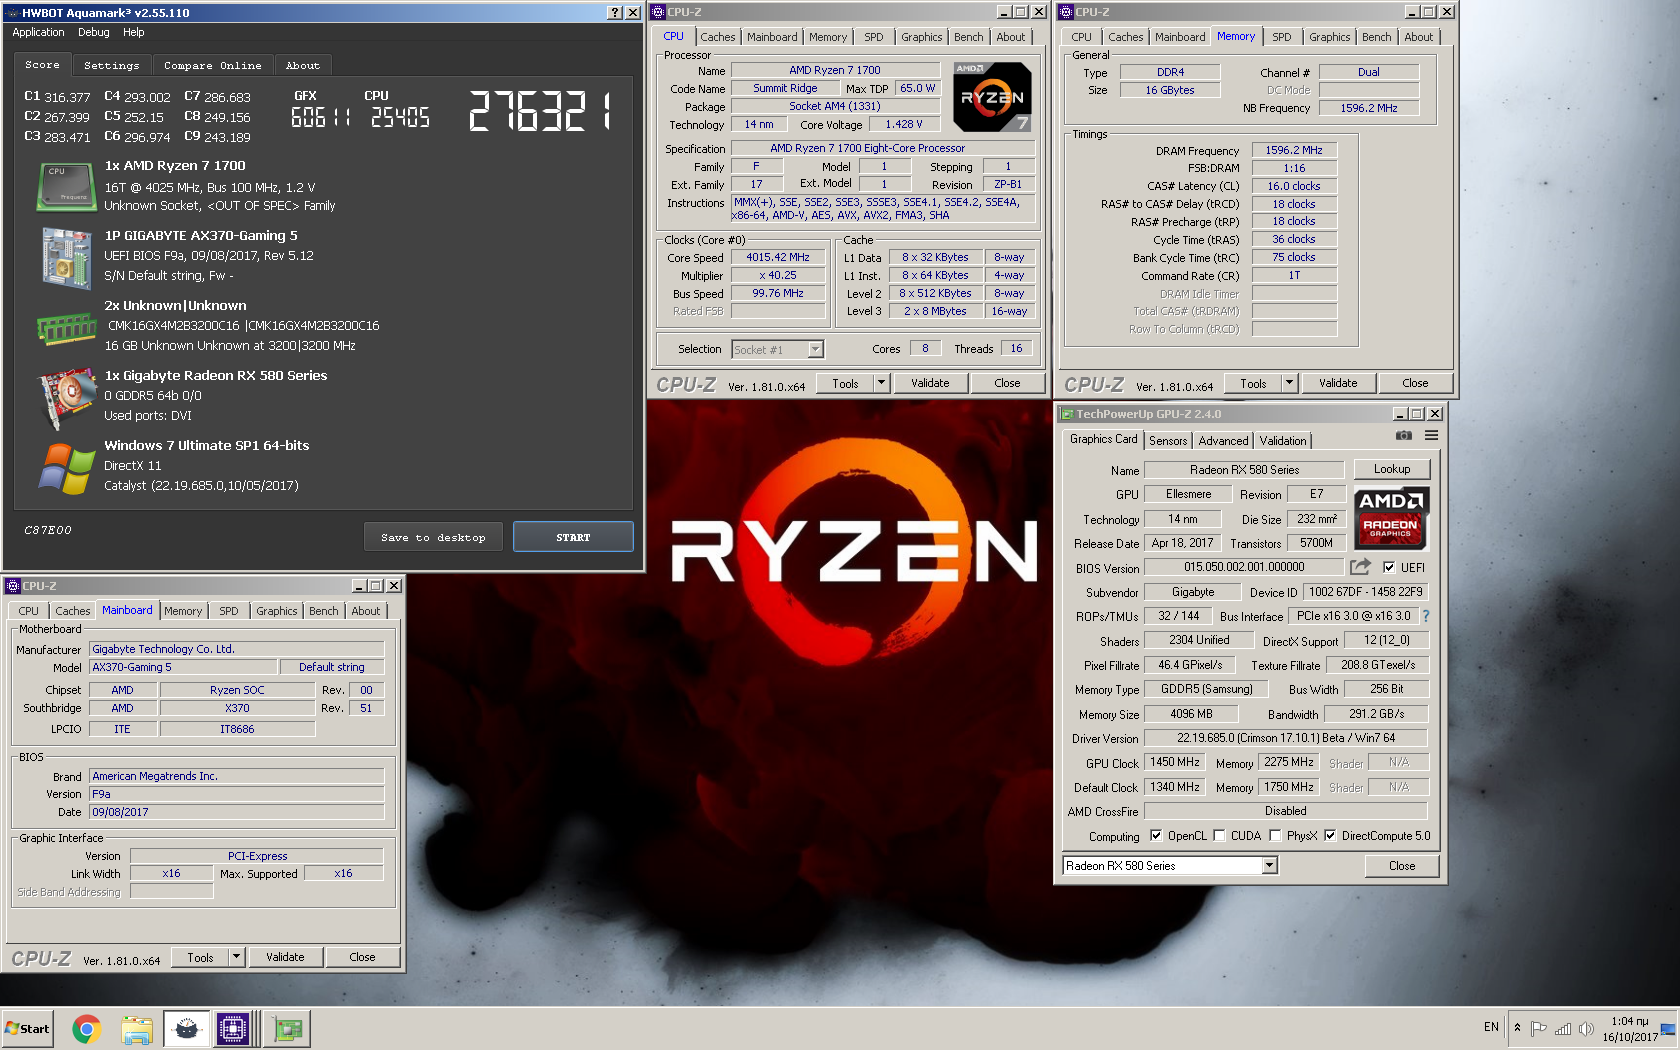Toggle the UEFI checkbox in GPU-Z

[x=1388, y=567]
